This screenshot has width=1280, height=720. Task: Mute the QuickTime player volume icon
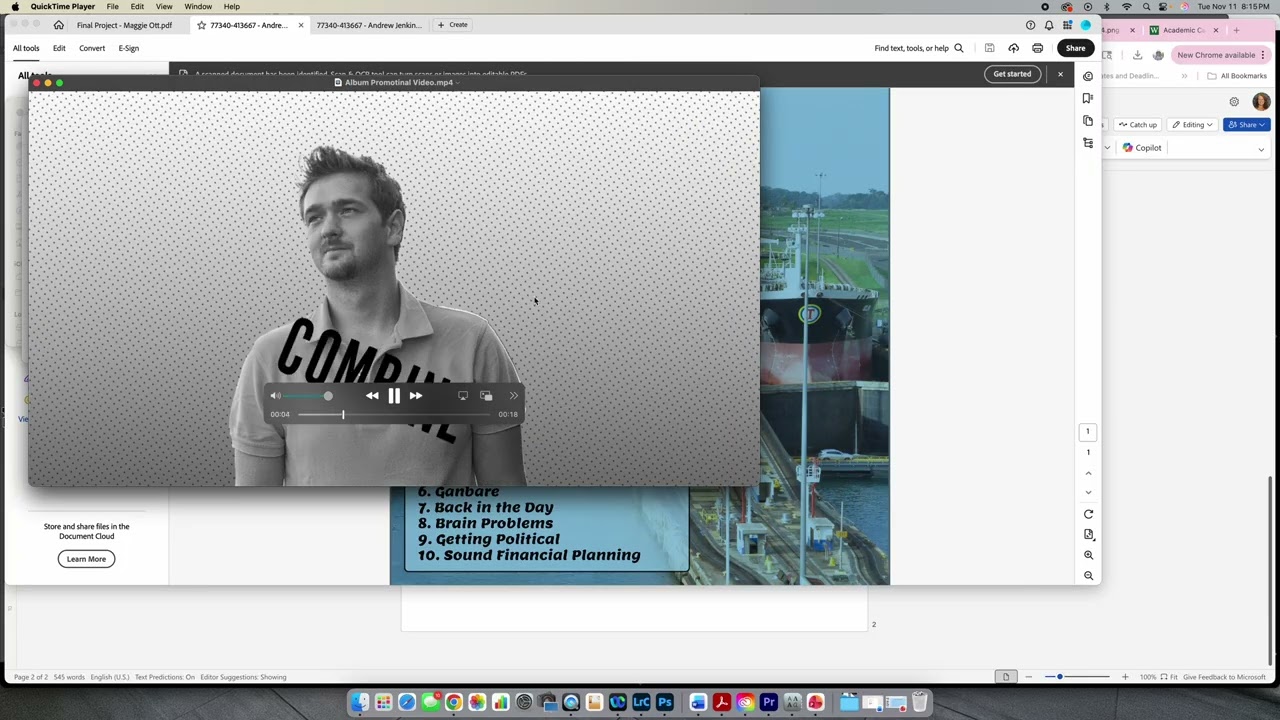coord(276,396)
